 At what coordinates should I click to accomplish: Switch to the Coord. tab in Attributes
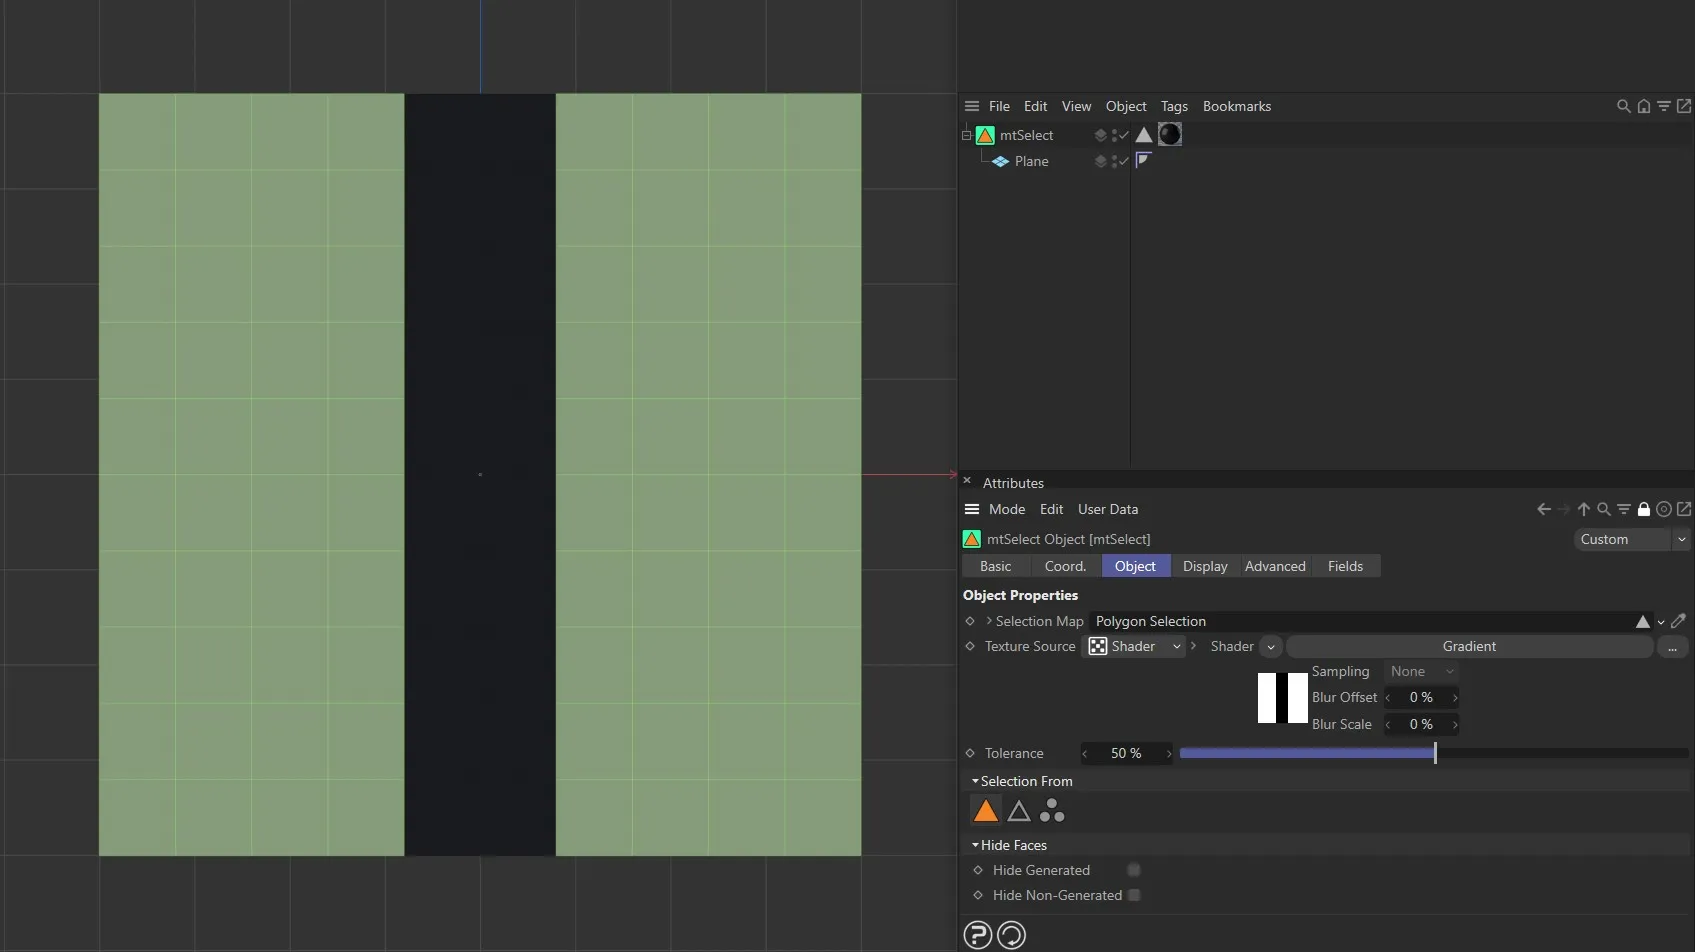point(1064,565)
